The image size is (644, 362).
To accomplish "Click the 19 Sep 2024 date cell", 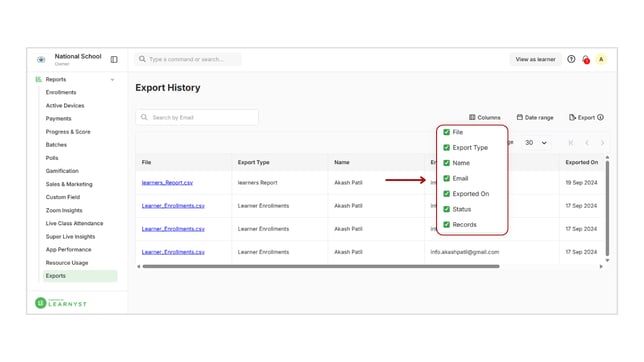I will pos(581,182).
